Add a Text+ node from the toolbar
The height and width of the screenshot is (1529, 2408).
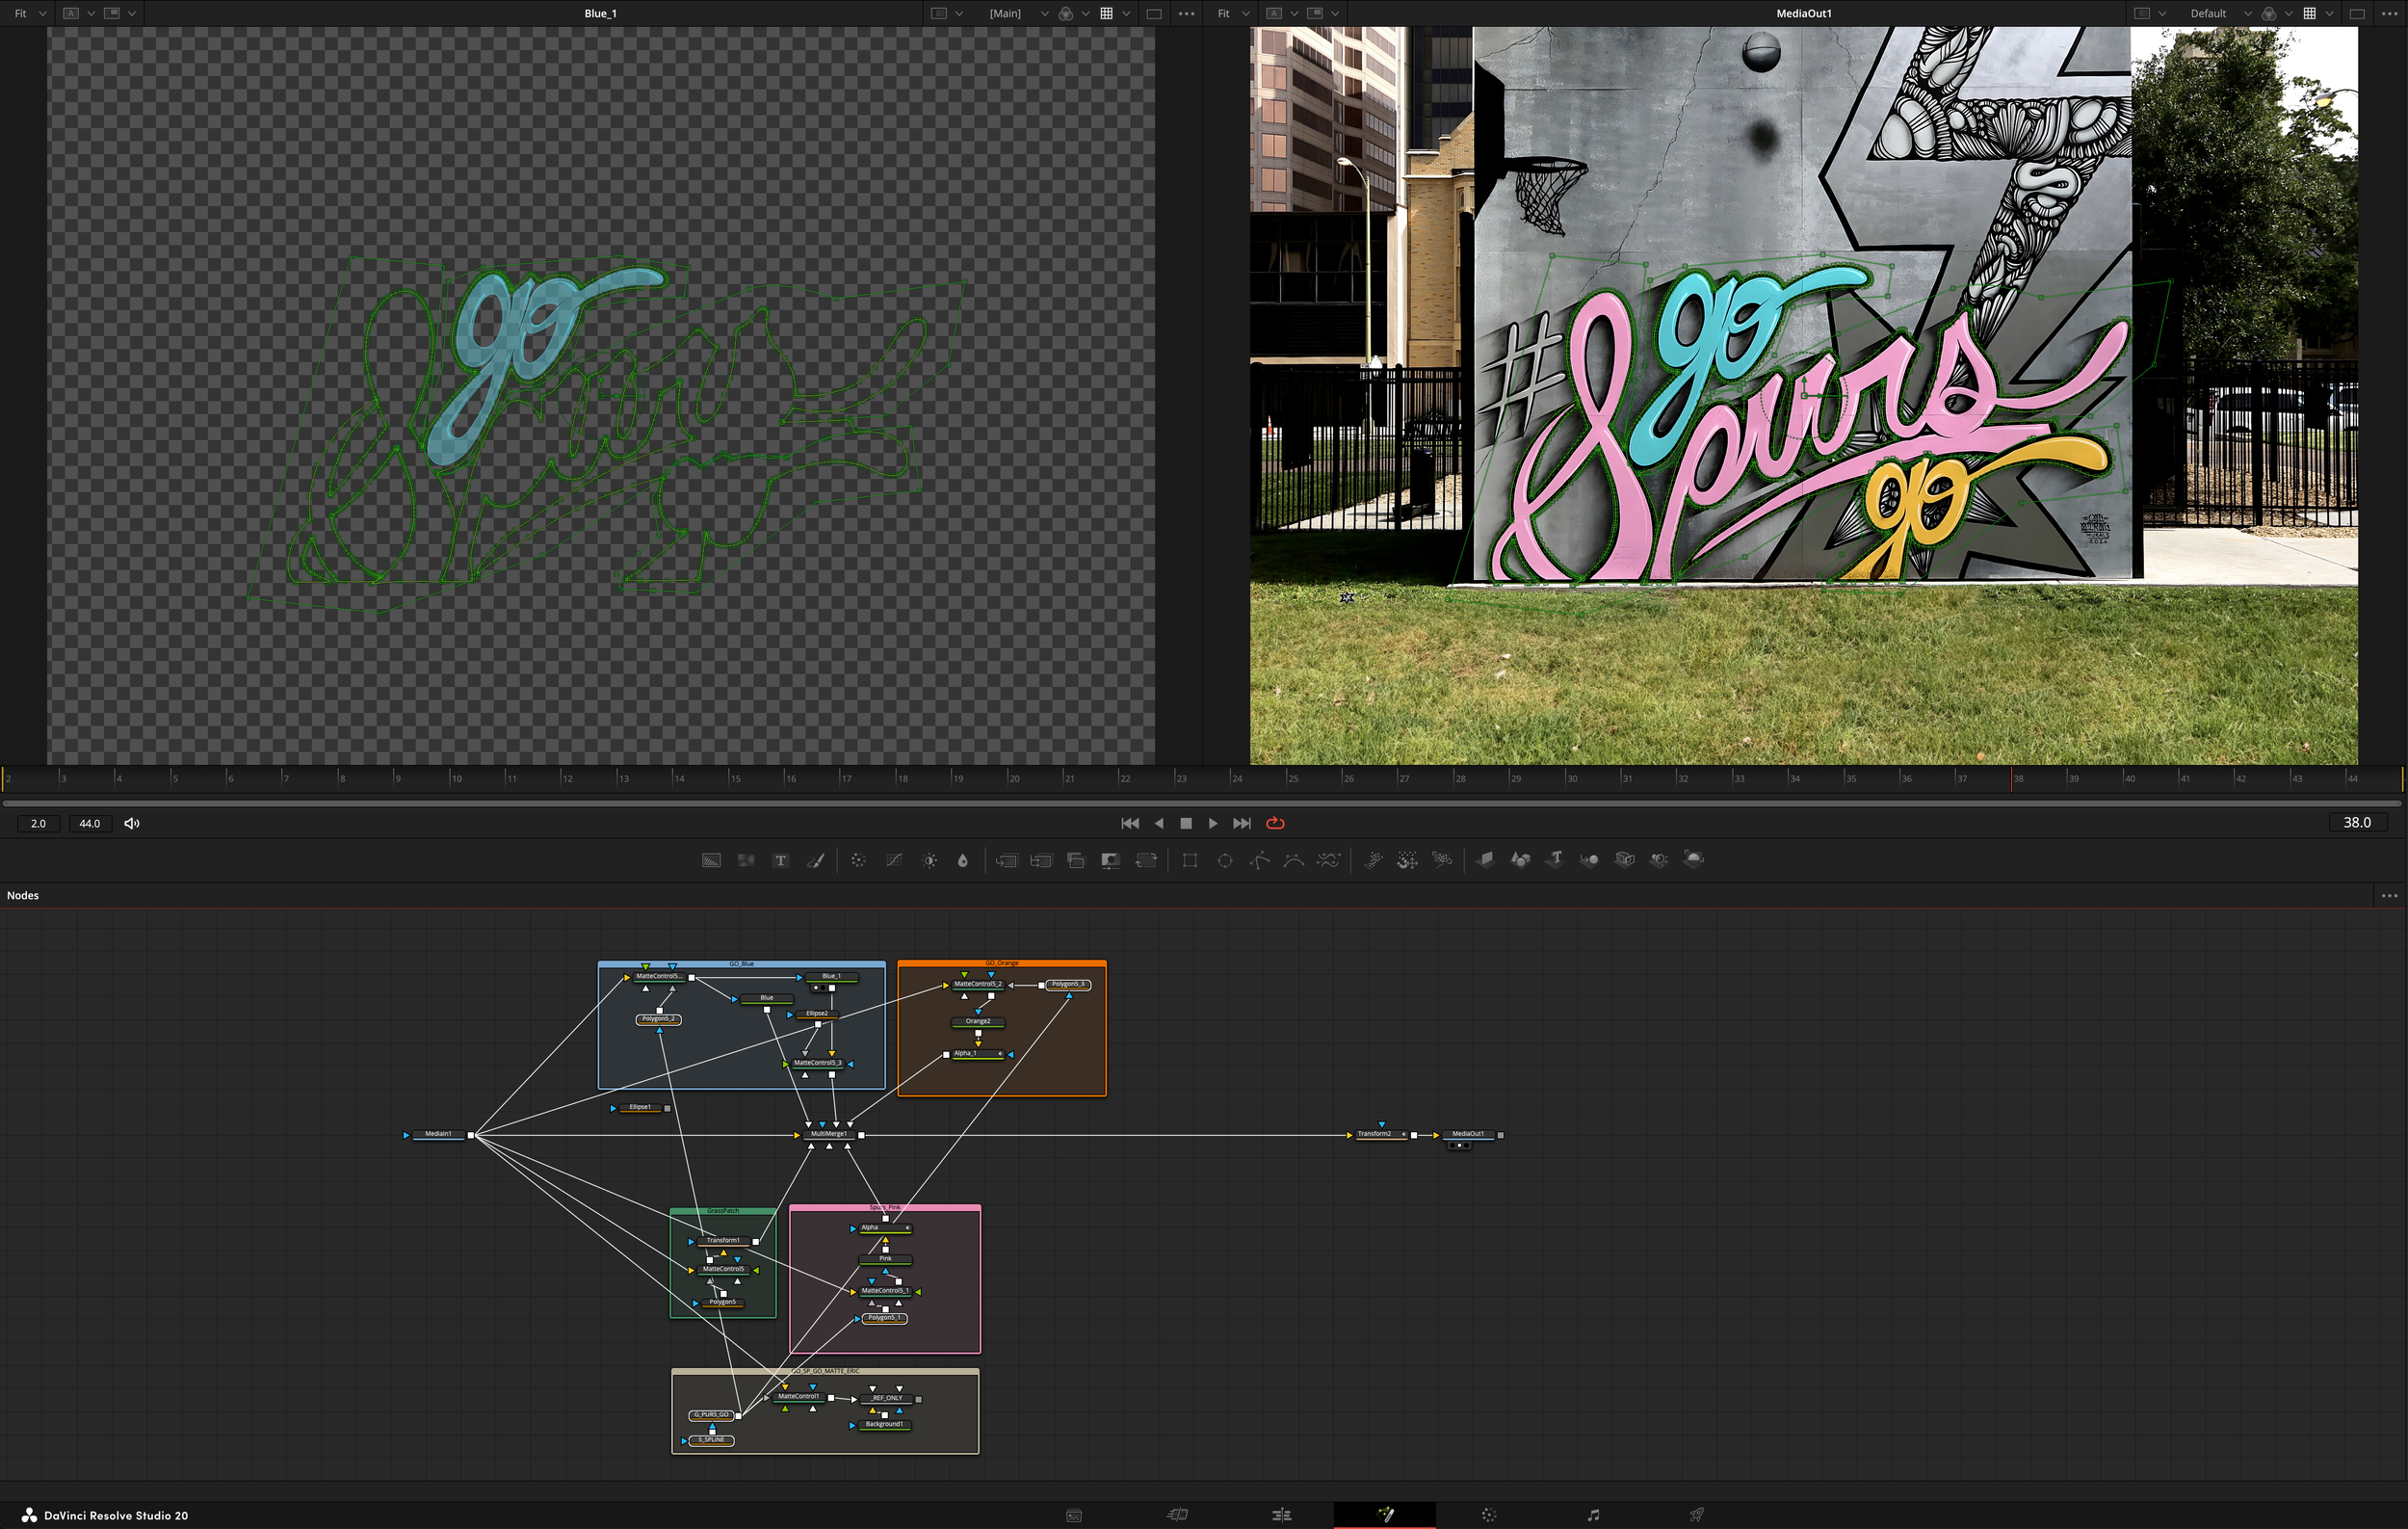pyautogui.click(x=781, y=860)
